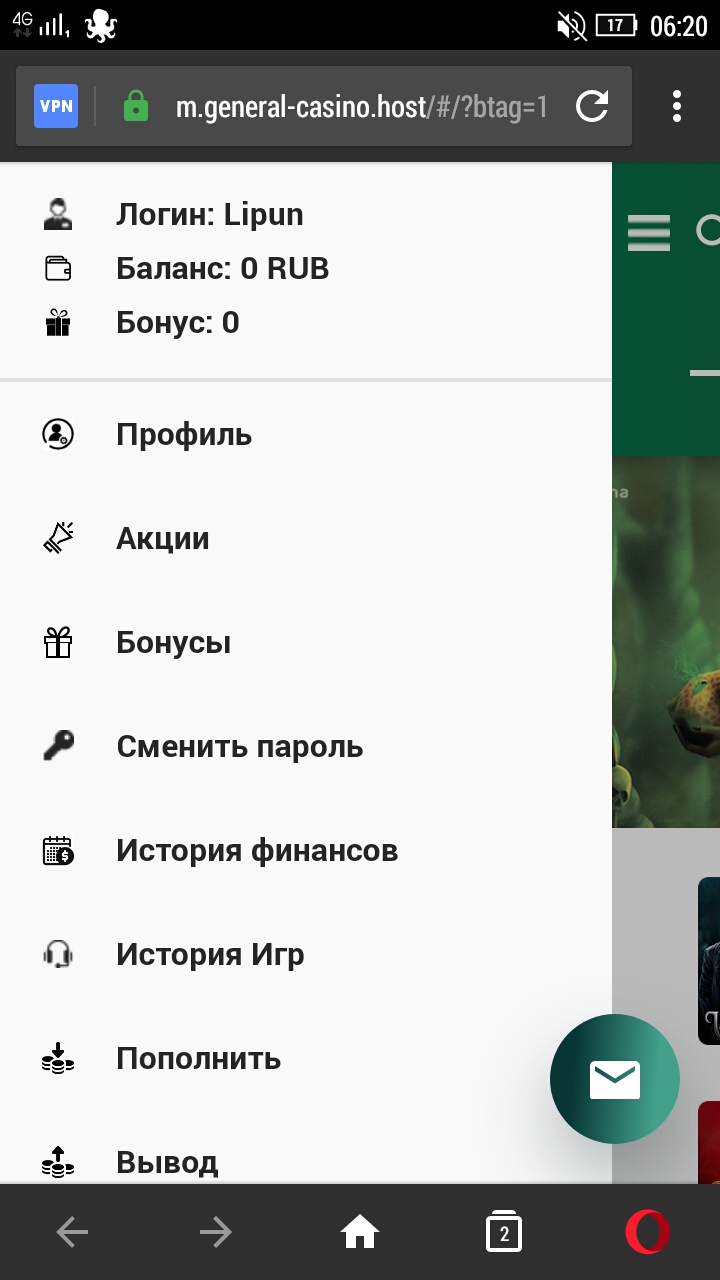Tap the 06:20 clock in status bar
The width and height of the screenshot is (720, 1280).
coord(678,26)
